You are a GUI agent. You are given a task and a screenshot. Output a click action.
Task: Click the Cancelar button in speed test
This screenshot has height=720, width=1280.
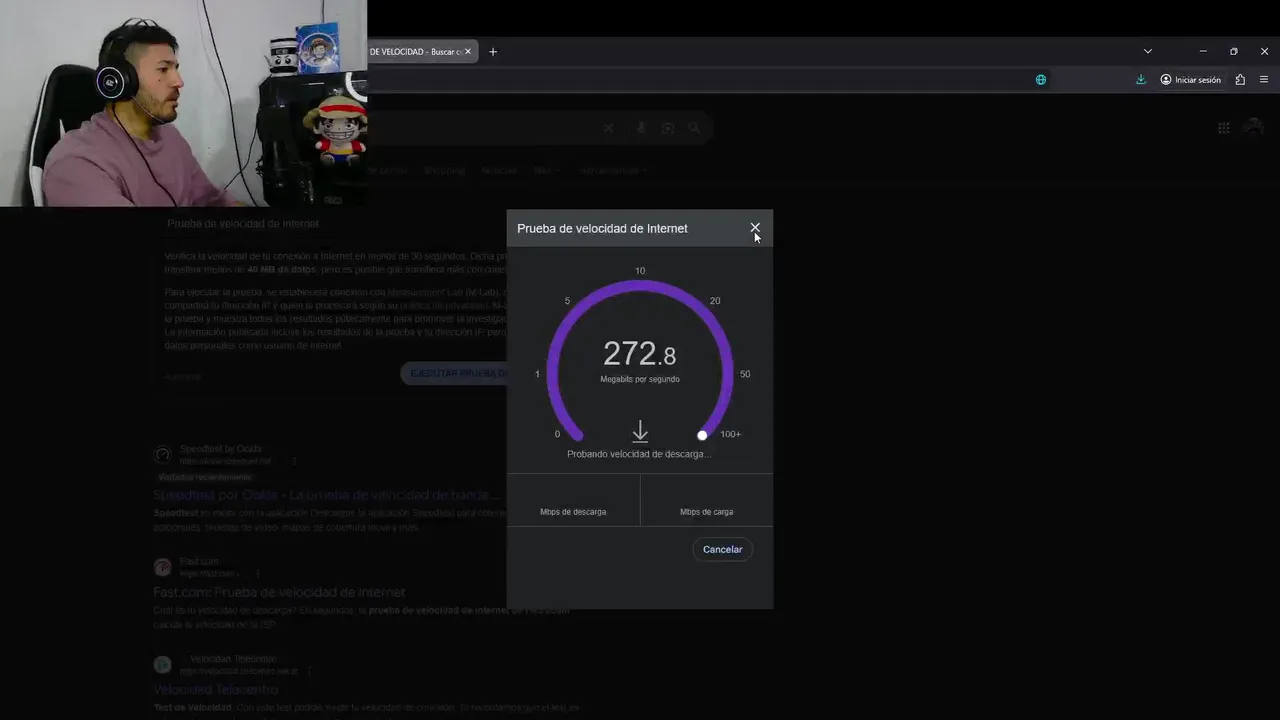722,549
